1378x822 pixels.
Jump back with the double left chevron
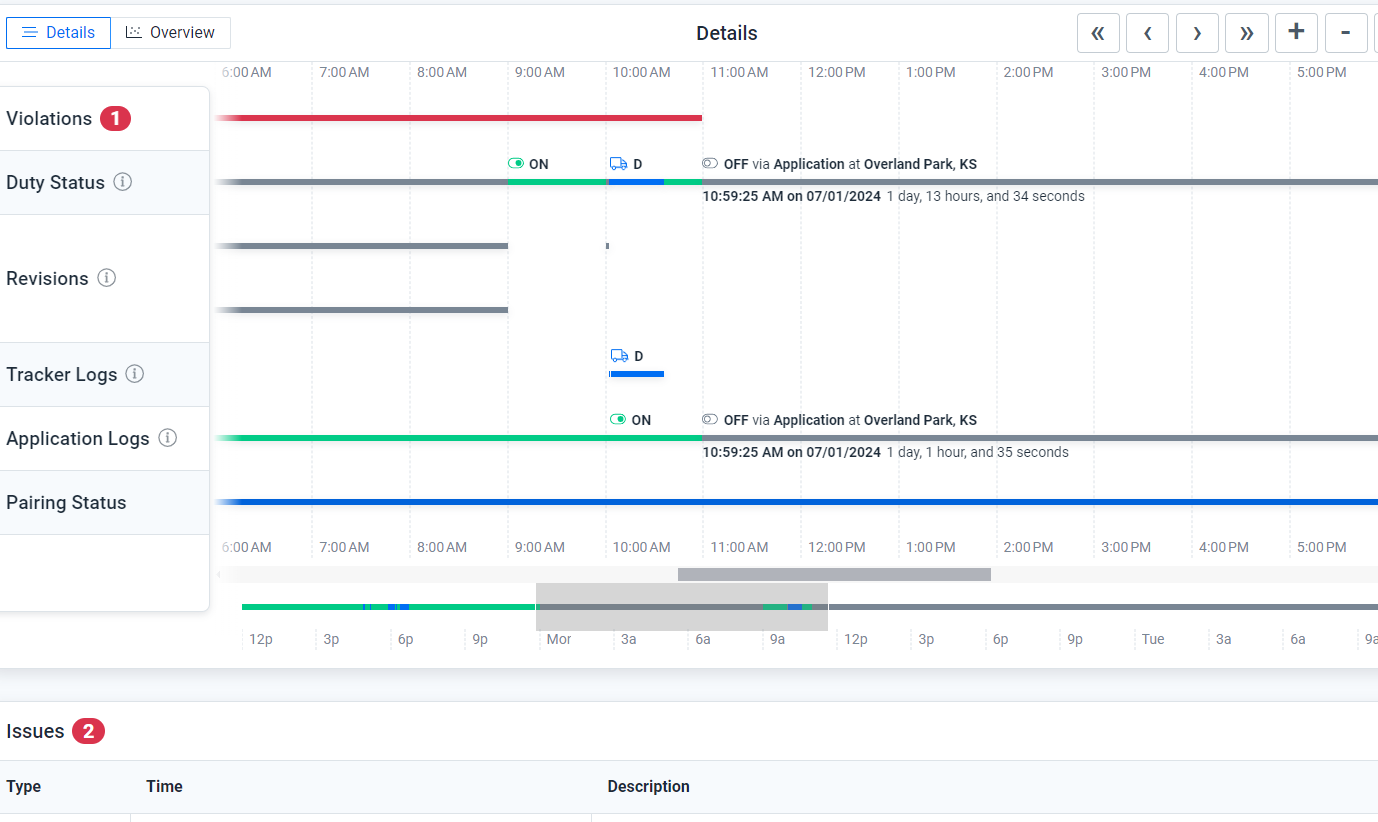[x=1098, y=33]
